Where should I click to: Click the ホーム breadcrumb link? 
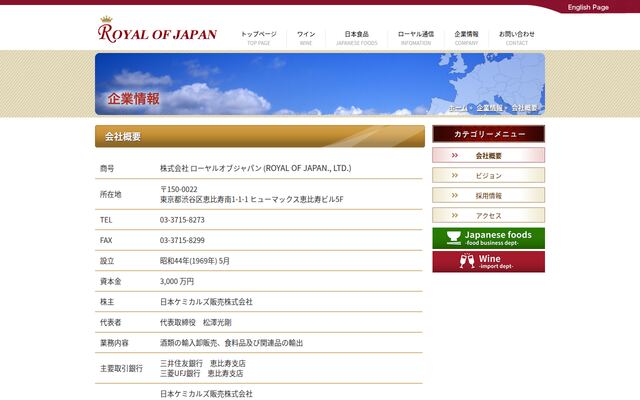458,108
